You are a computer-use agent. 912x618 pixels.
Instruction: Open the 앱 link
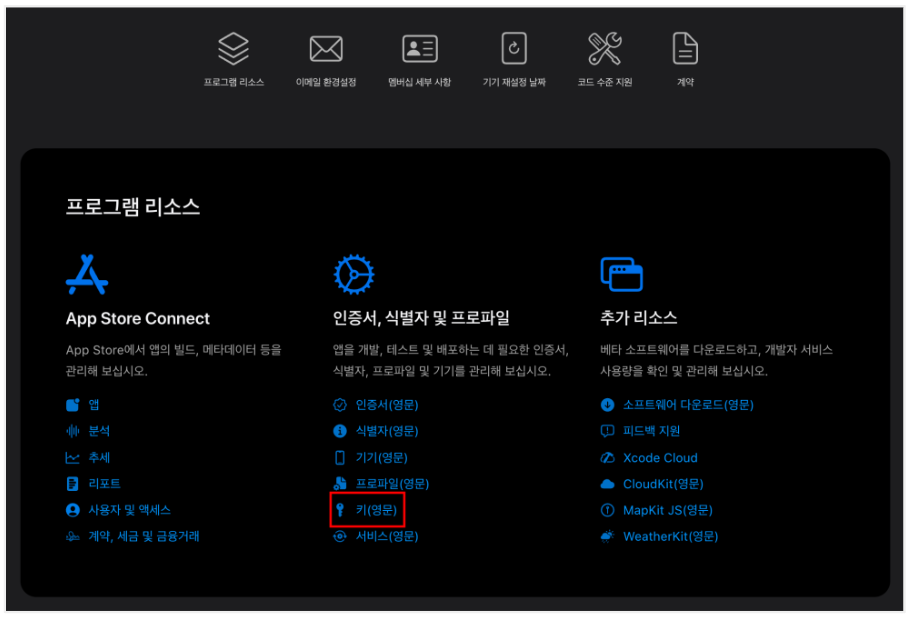[x=93, y=405]
